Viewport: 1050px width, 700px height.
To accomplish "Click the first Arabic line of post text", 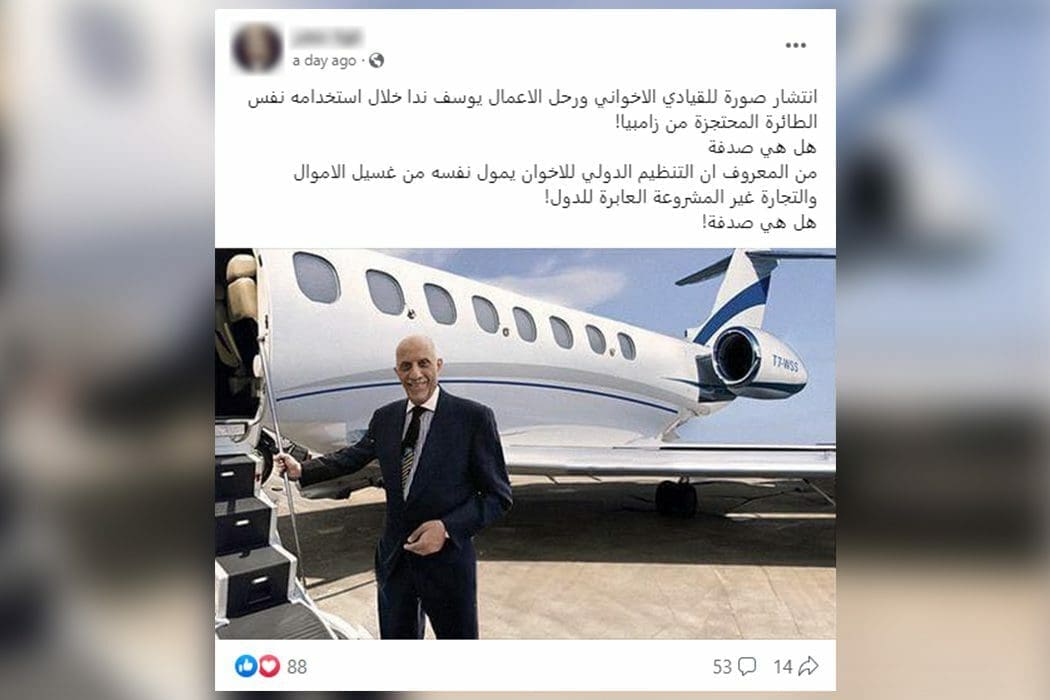I will pos(532,98).
